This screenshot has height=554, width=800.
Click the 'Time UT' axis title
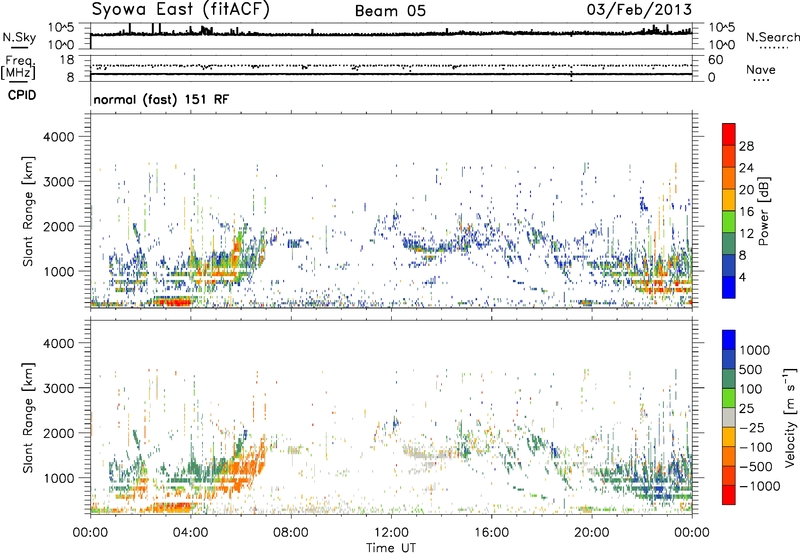pyautogui.click(x=391, y=547)
